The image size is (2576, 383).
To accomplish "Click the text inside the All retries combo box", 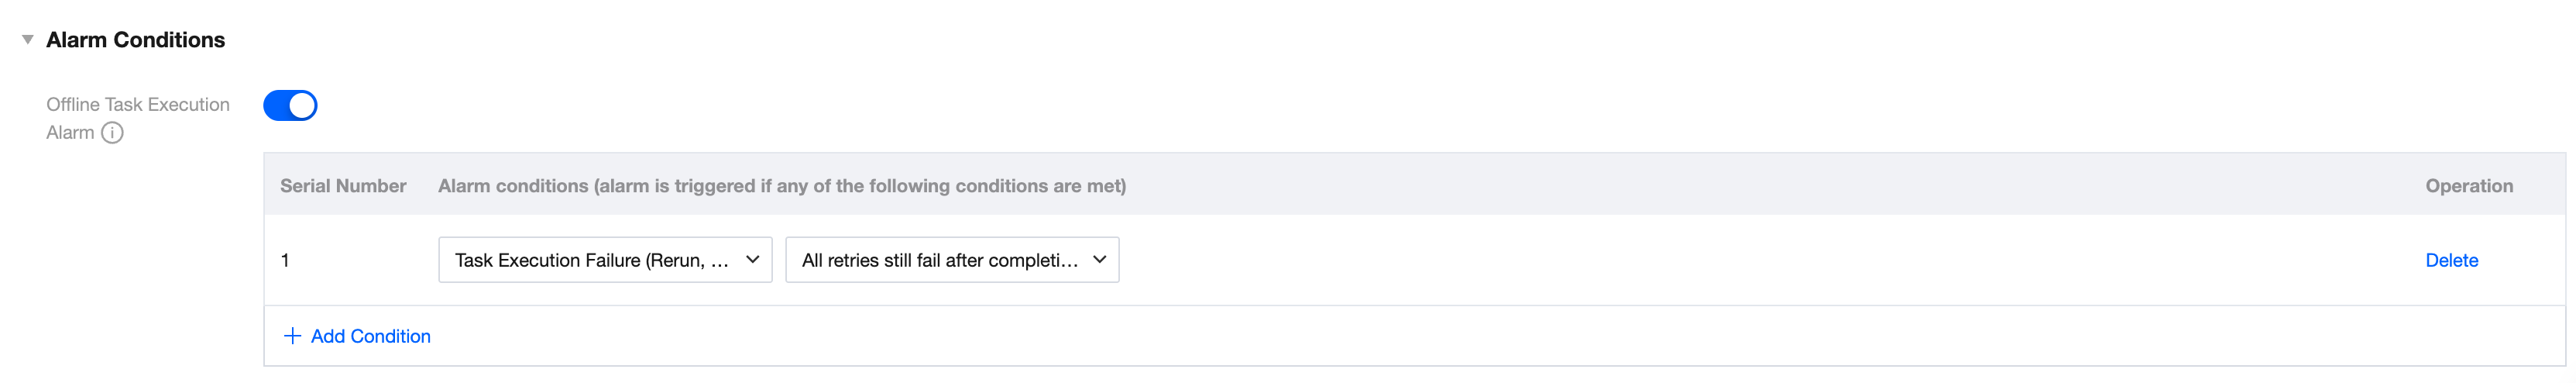I will pos(939,260).
